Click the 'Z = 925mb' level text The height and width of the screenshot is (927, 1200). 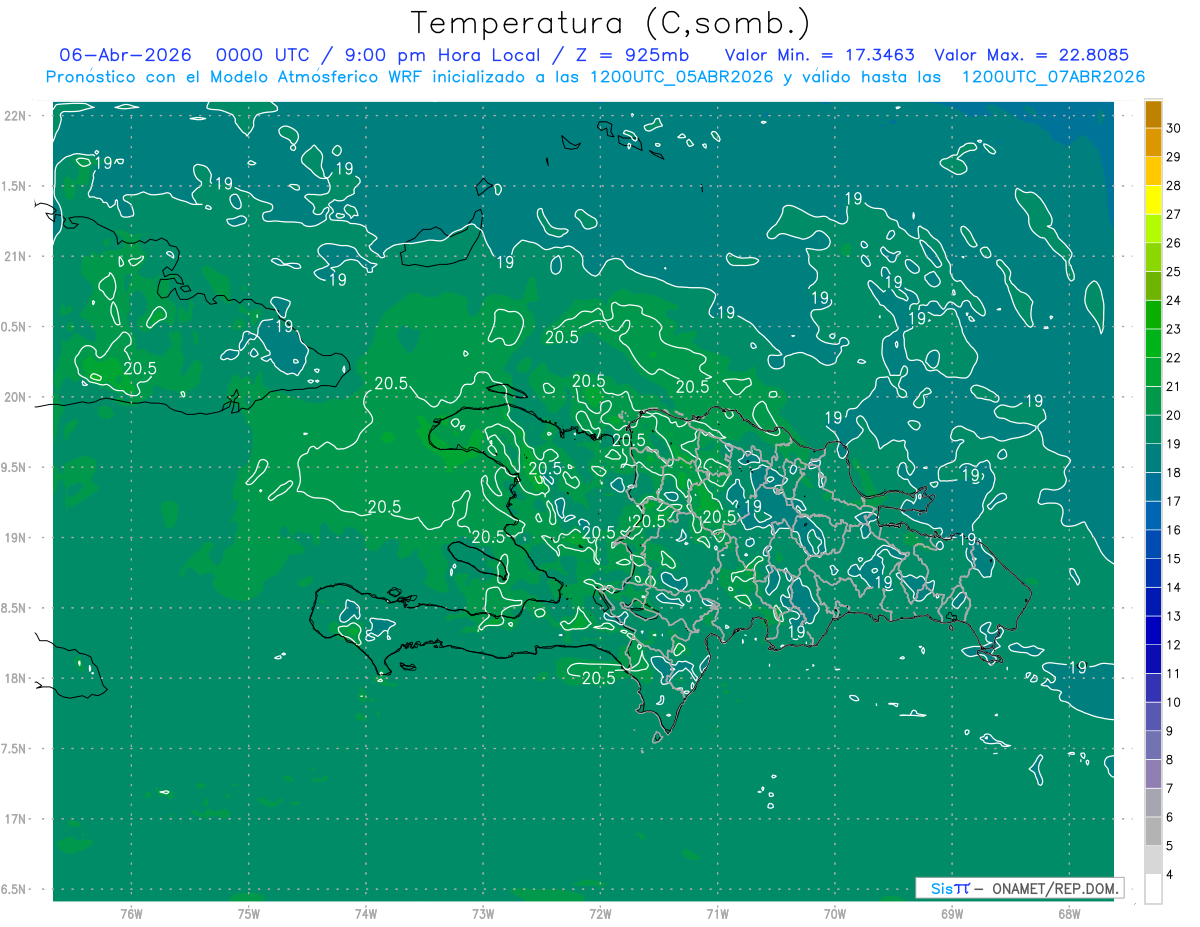click(x=639, y=55)
